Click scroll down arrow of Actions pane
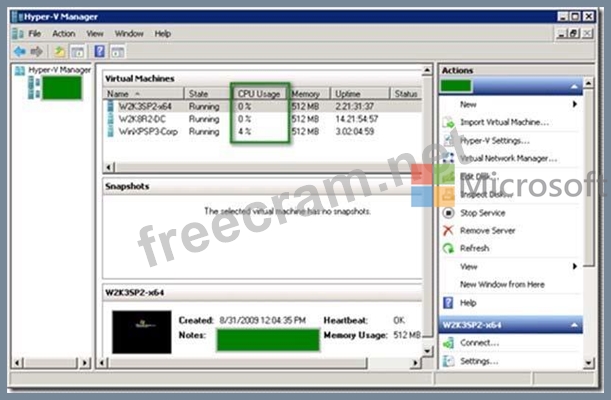Screen dimensions: 611x400 tap(588, 363)
